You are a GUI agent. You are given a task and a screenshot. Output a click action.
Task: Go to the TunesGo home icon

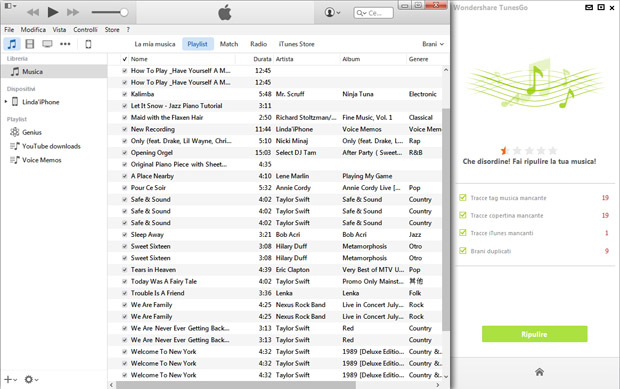(539, 372)
